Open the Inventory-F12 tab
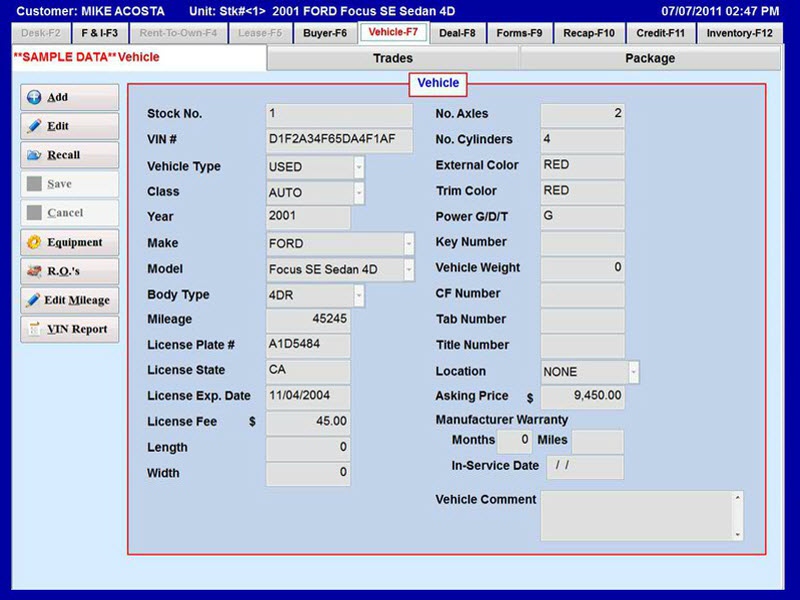Viewport: 800px width, 600px height. (x=740, y=32)
